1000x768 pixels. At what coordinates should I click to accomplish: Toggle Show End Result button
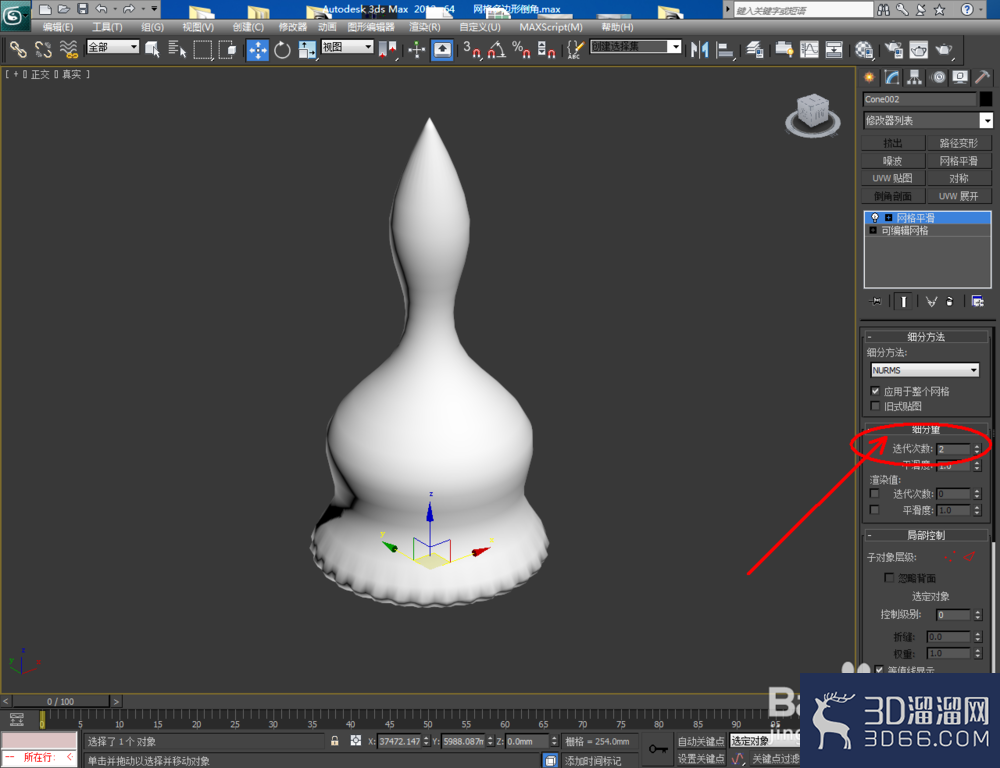pos(903,301)
